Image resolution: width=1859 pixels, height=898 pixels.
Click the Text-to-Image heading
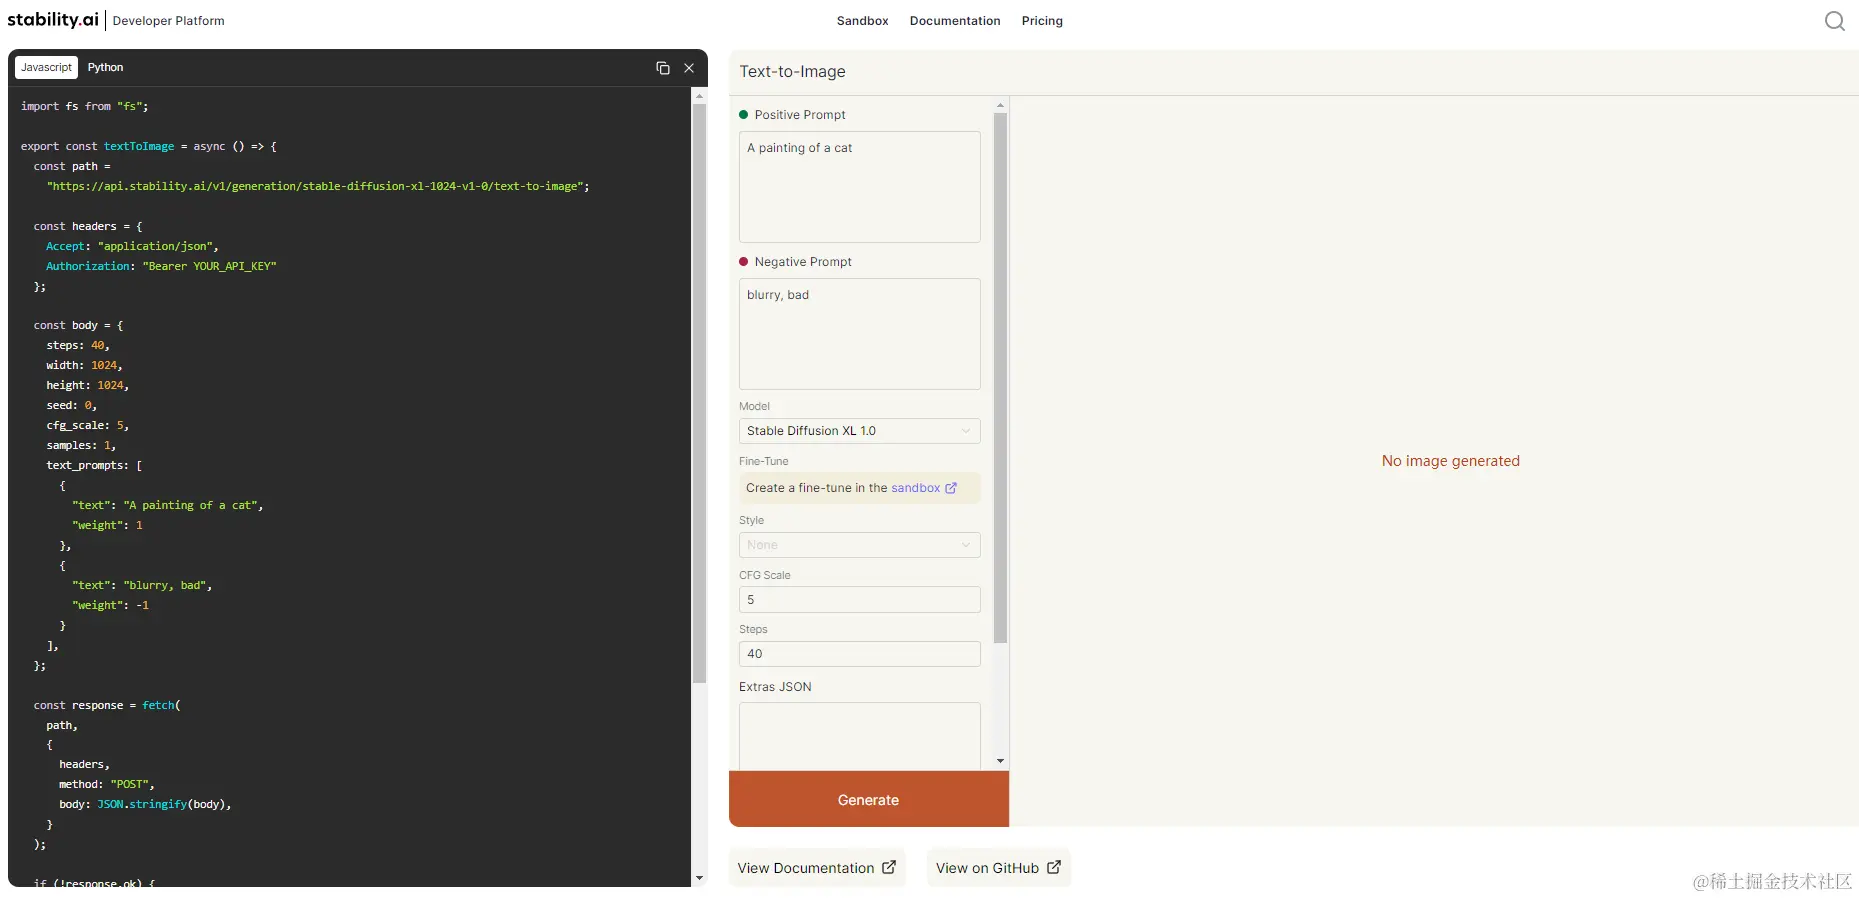[792, 72]
